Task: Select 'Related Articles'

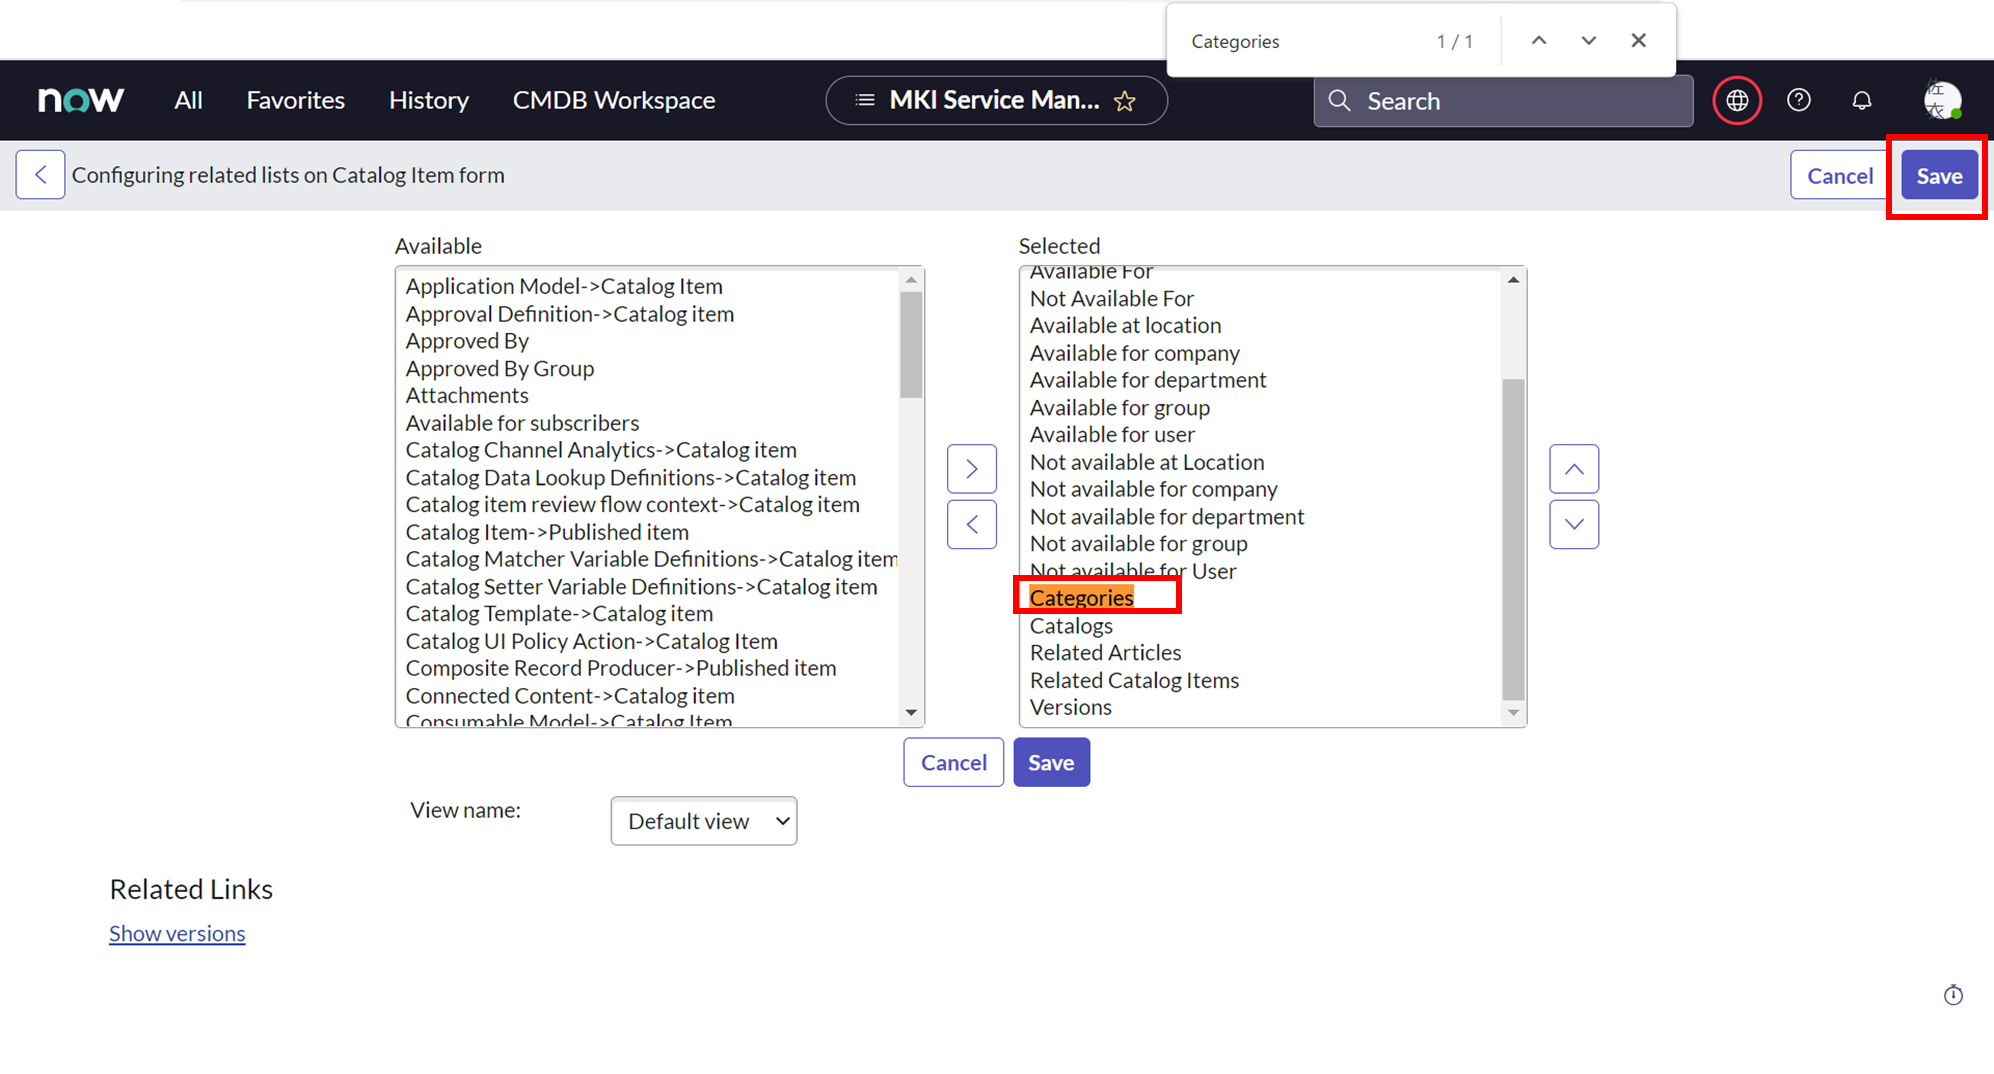Action: point(1106,653)
